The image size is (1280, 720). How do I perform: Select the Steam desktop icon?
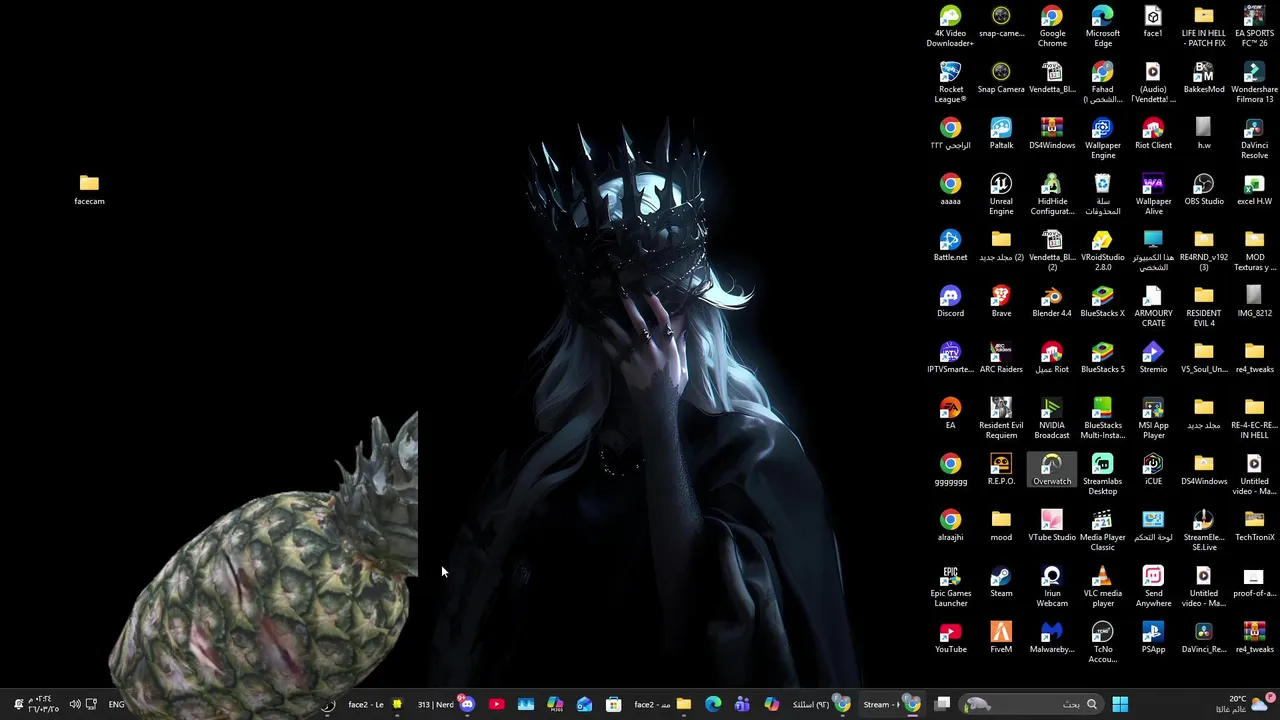coord(1001,582)
